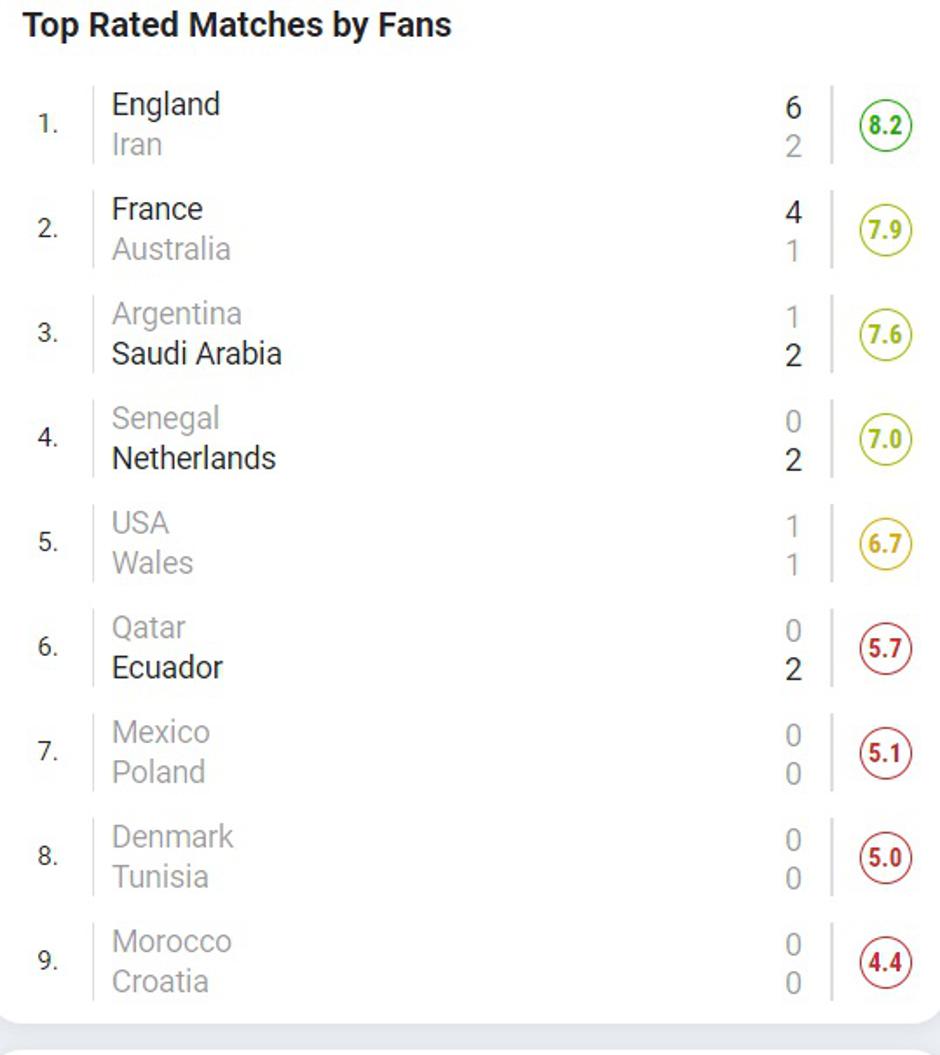Click the 5.7 red rating badge
This screenshot has width=940, height=1055.
pos(885,649)
